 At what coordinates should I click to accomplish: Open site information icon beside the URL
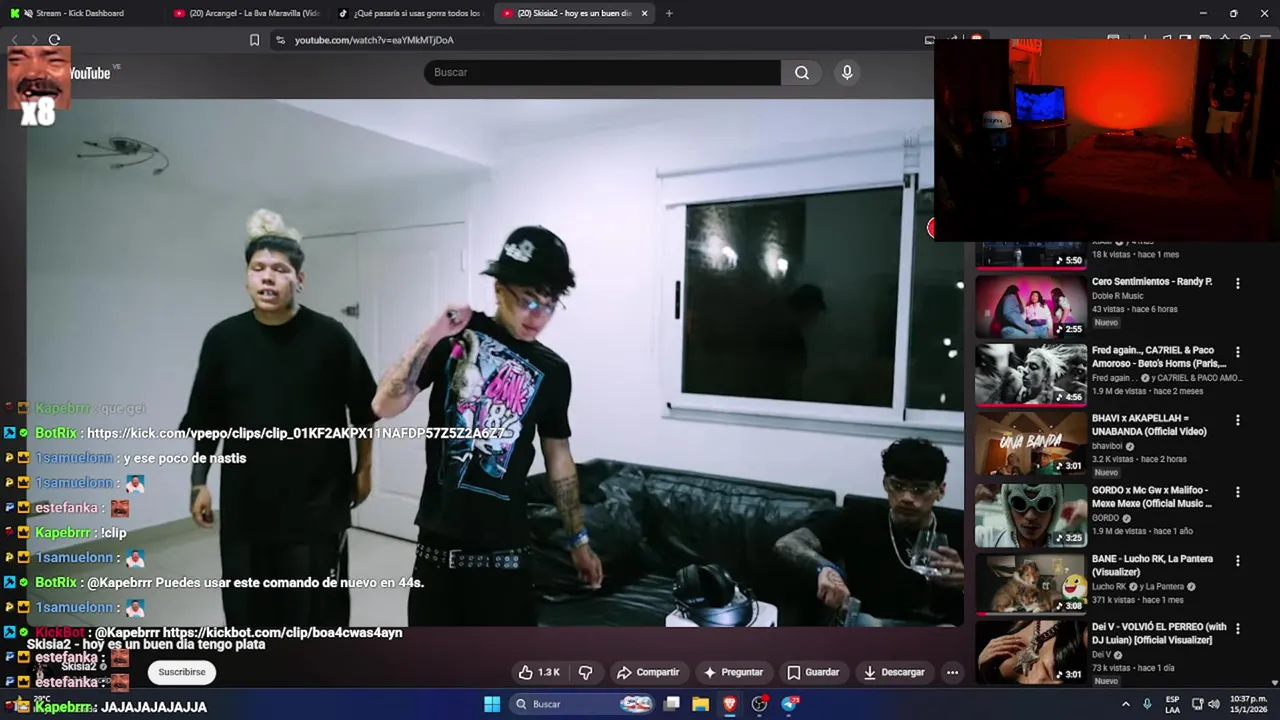(280, 40)
